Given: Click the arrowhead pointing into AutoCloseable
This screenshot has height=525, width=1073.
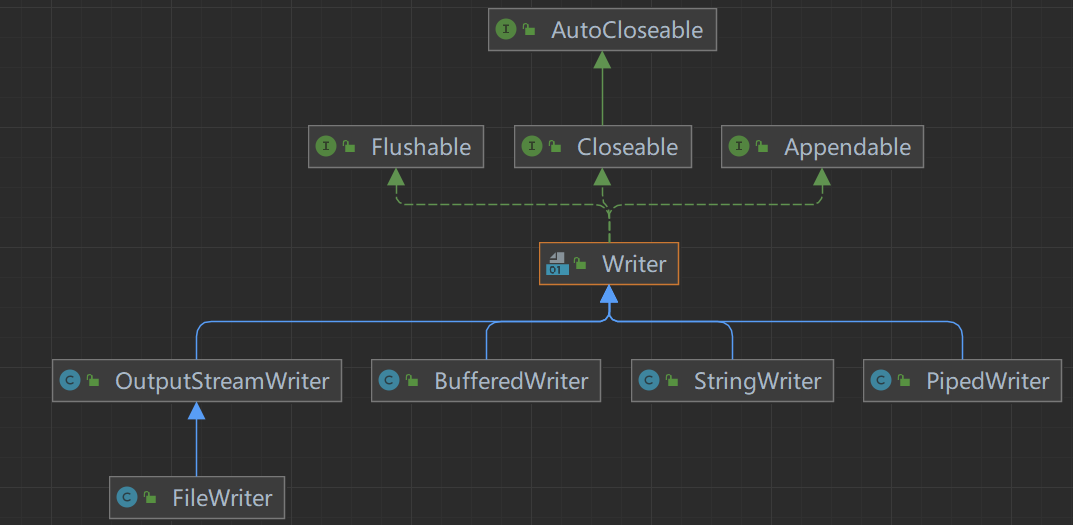Looking at the screenshot, I should (602, 60).
